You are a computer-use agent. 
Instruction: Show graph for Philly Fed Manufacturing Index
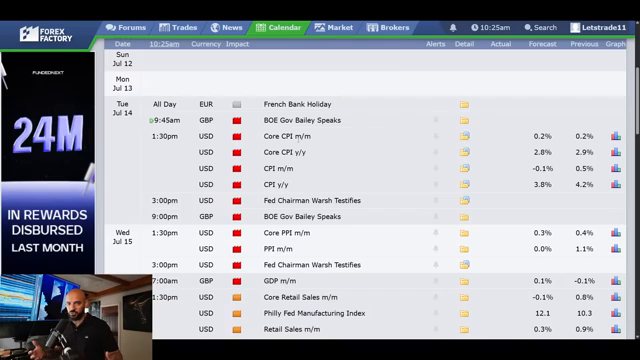[x=616, y=313]
